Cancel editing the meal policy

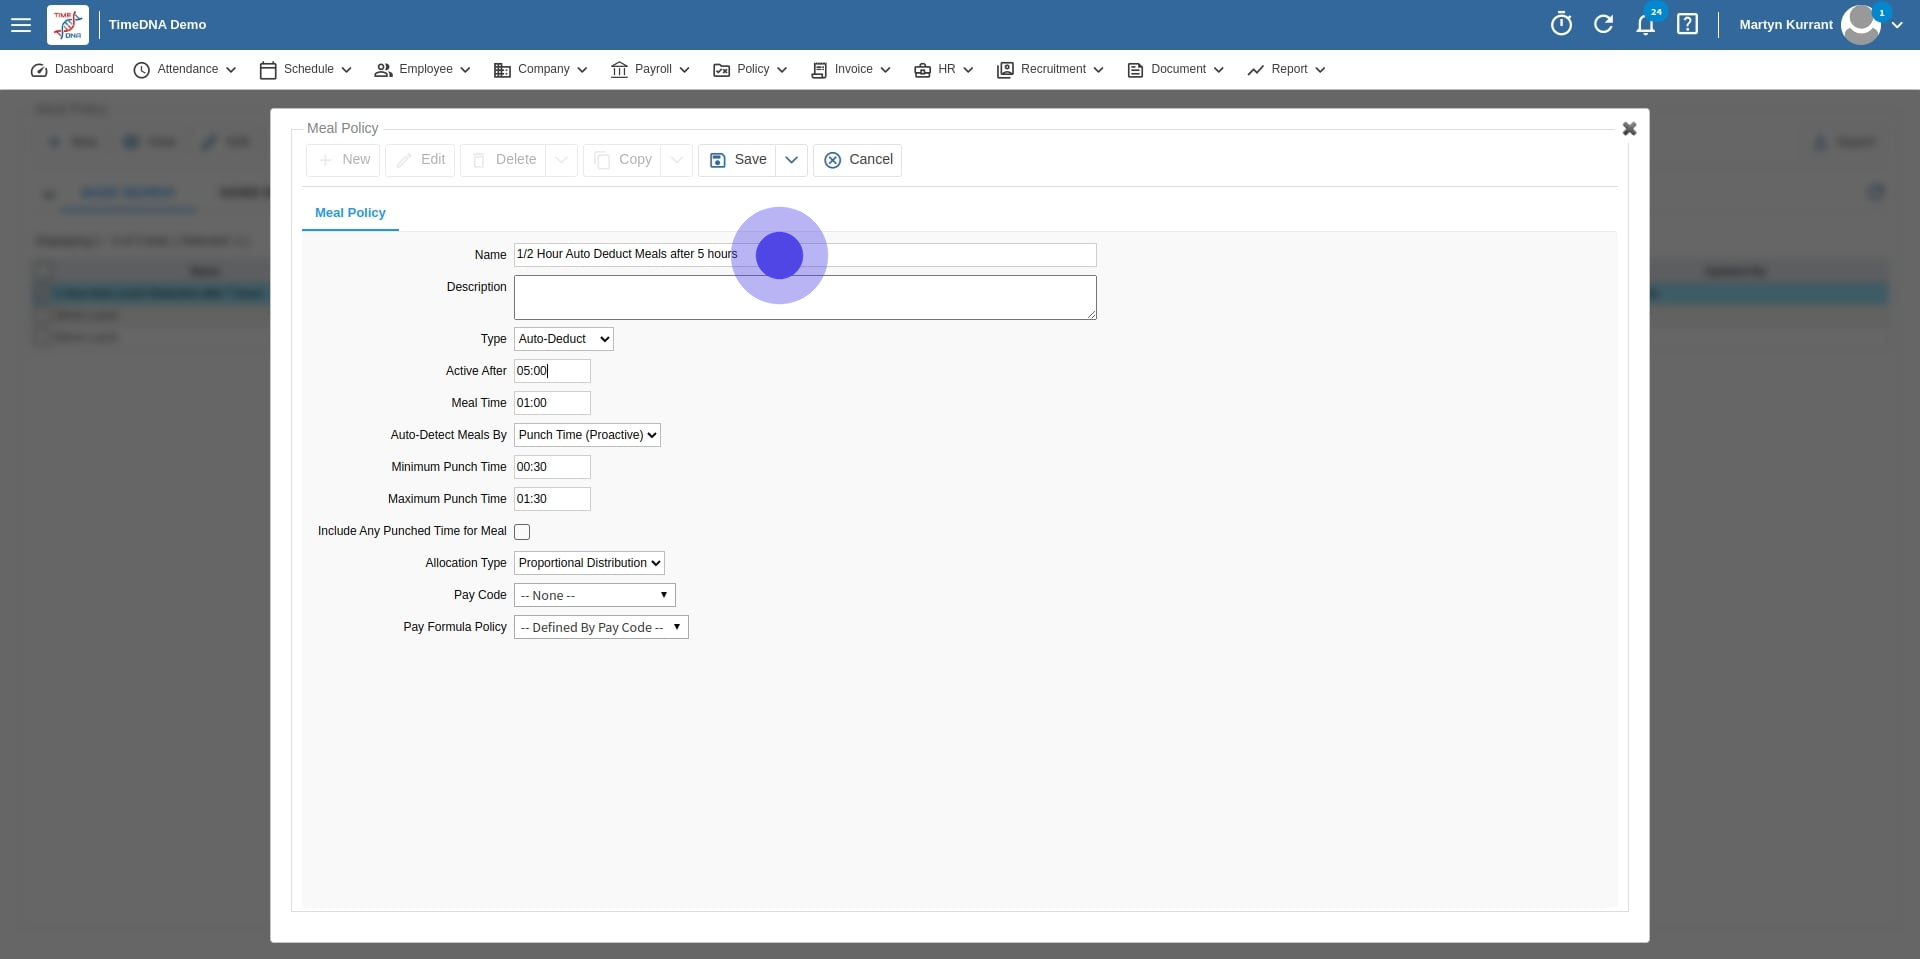(858, 160)
